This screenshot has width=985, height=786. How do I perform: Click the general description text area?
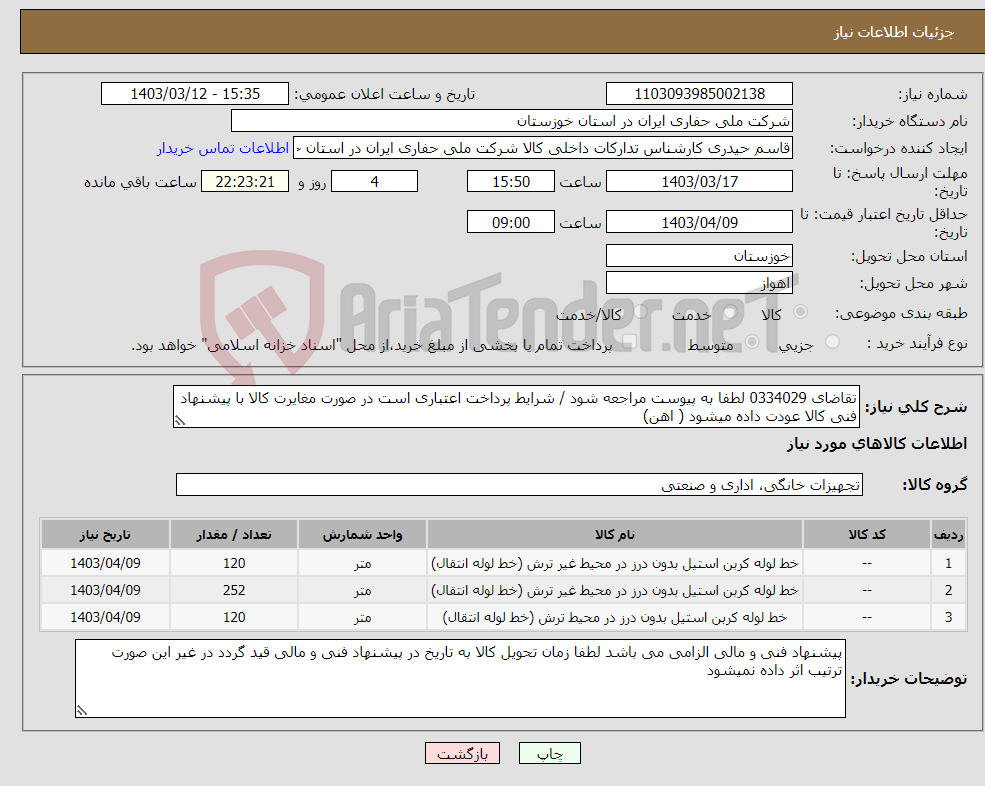click(x=516, y=407)
